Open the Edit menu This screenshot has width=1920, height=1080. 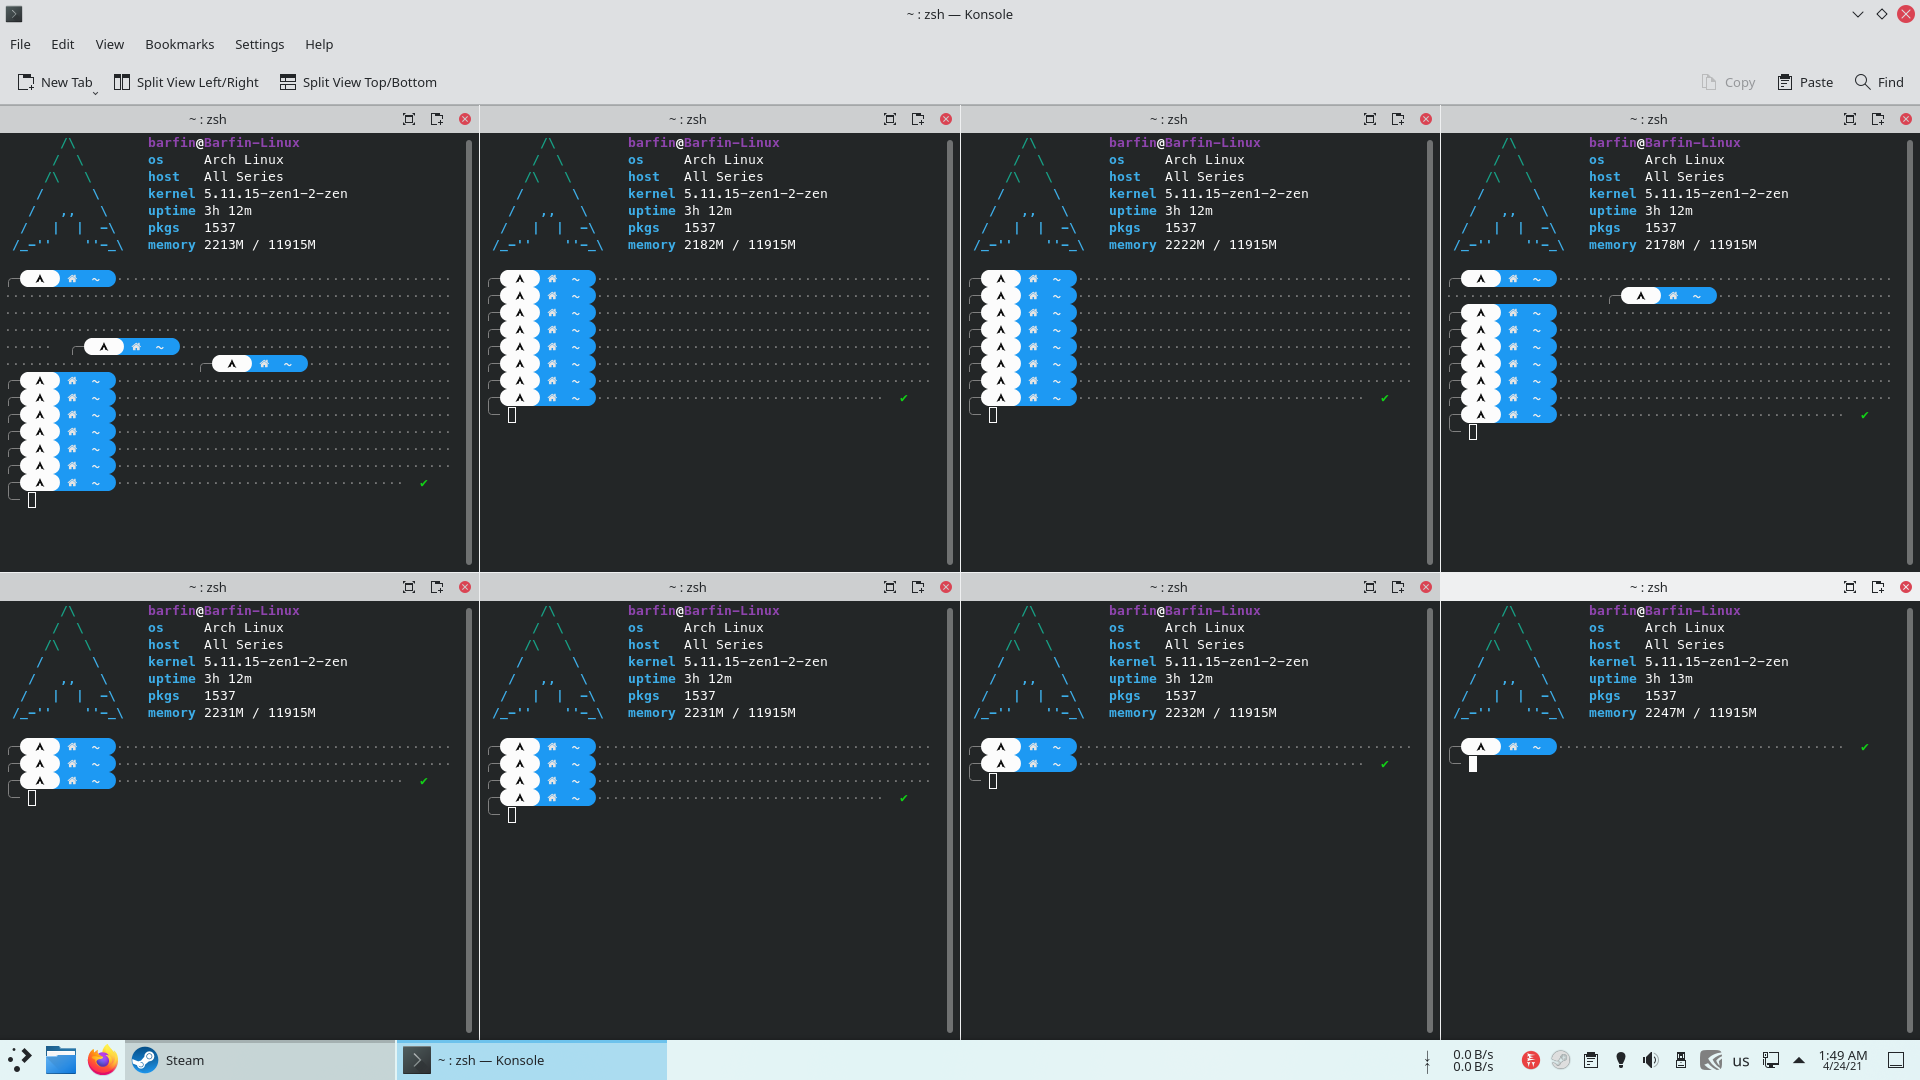(63, 44)
